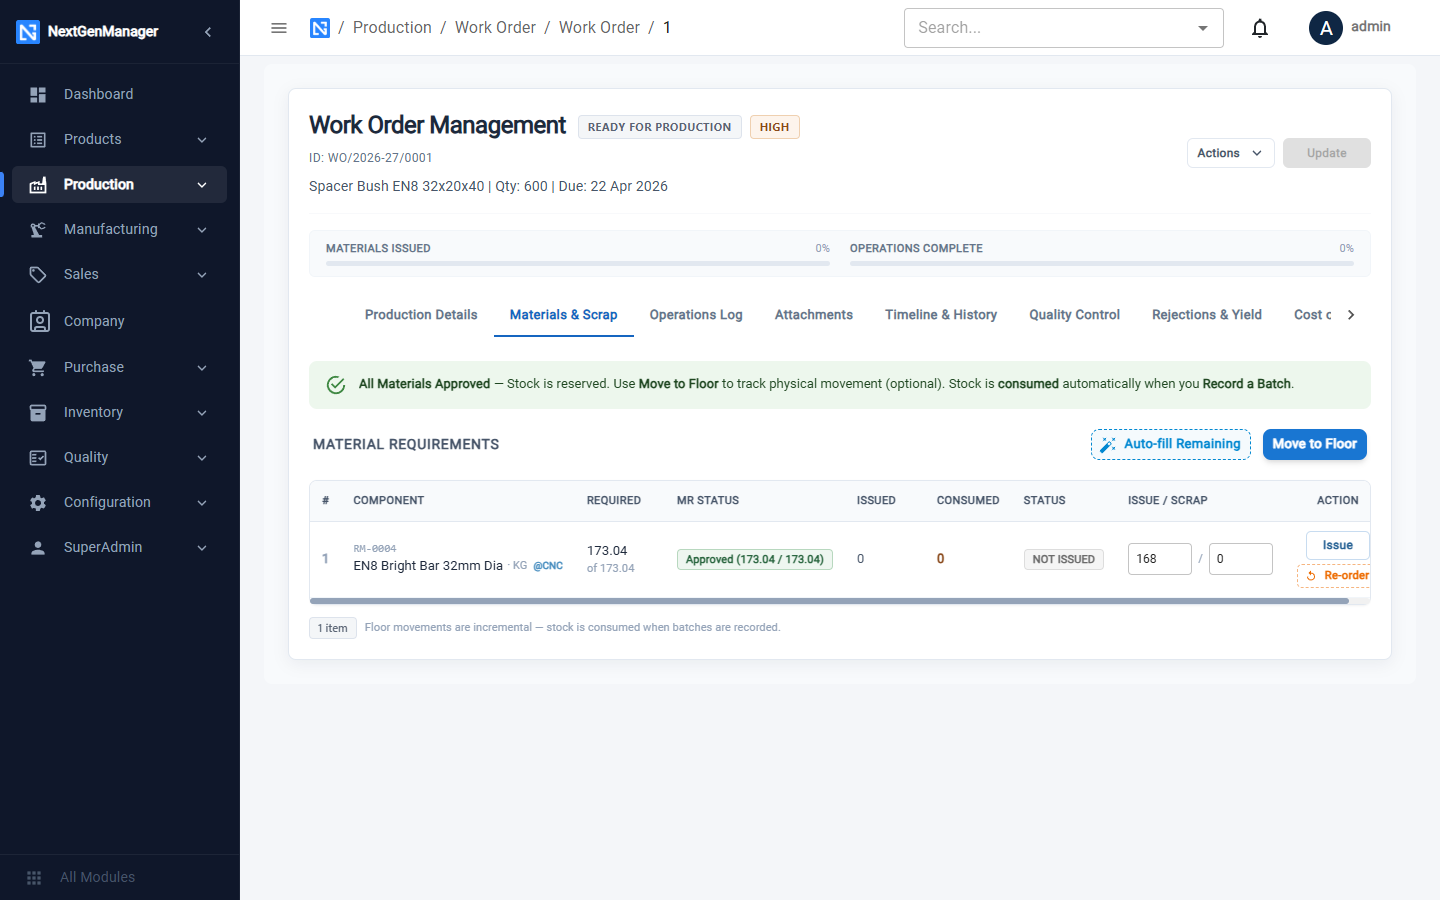
Task: Expand the Manufacturing submenu chevron
Action: coord(202,230)
